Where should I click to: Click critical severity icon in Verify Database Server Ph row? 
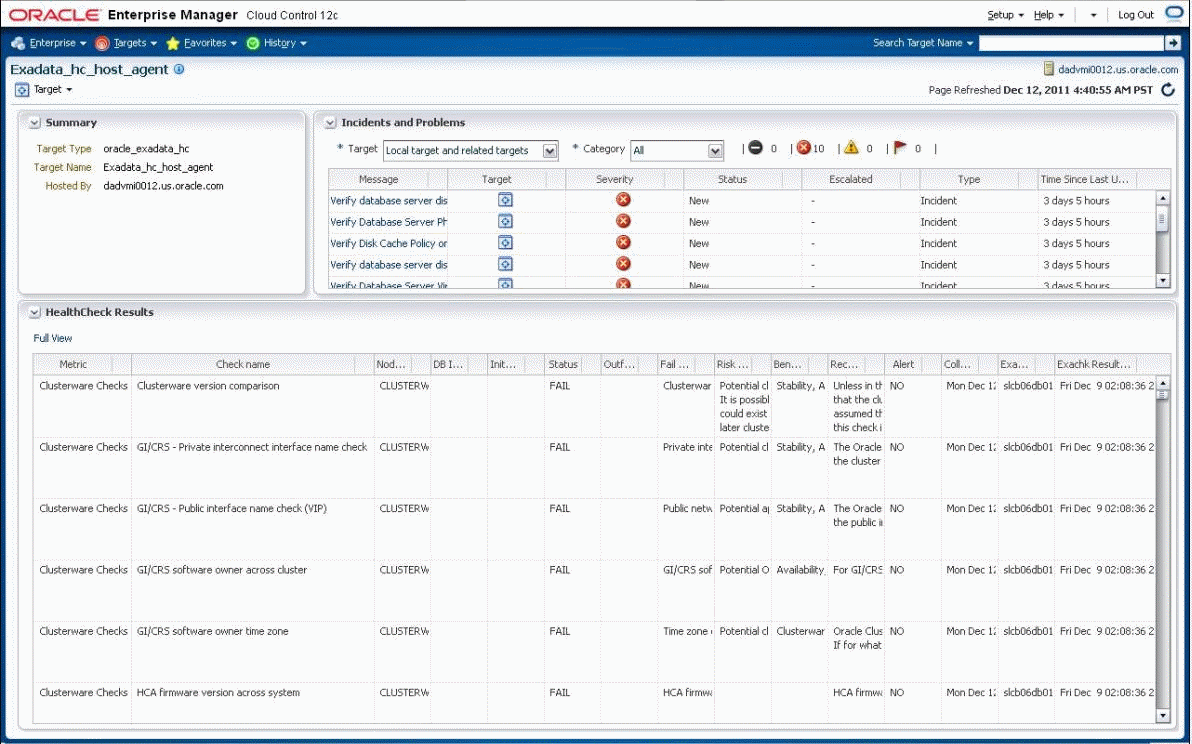[623, 221]
